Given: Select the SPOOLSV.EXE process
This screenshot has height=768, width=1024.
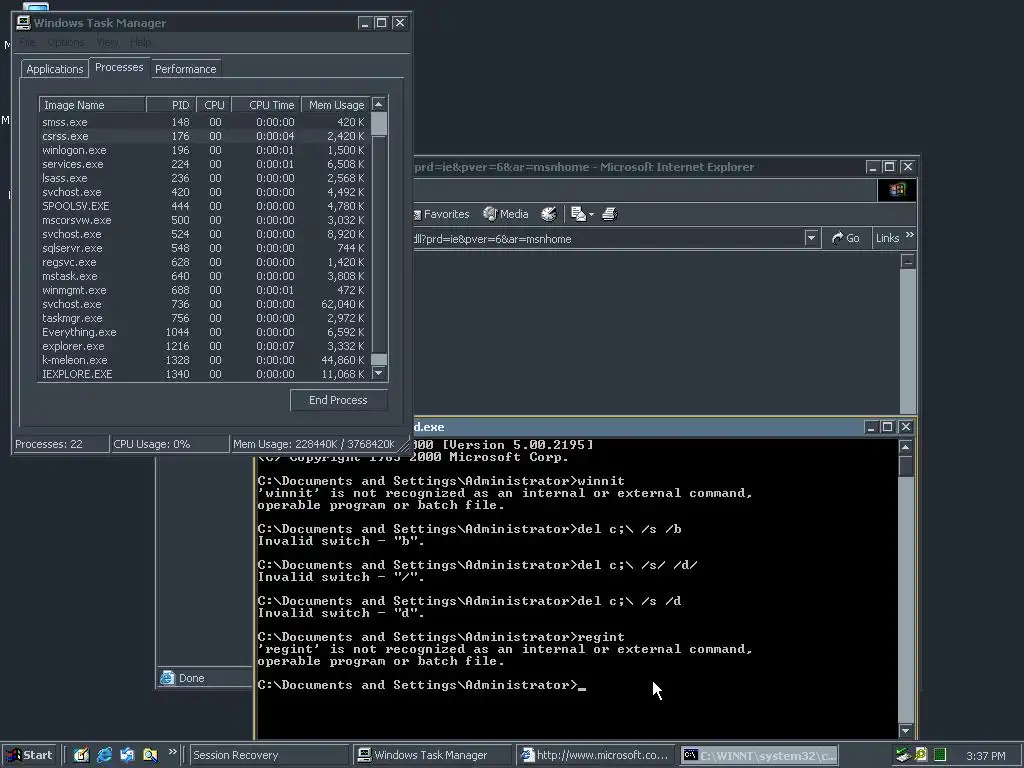Looking at the screenshot, I should [204, 206].
